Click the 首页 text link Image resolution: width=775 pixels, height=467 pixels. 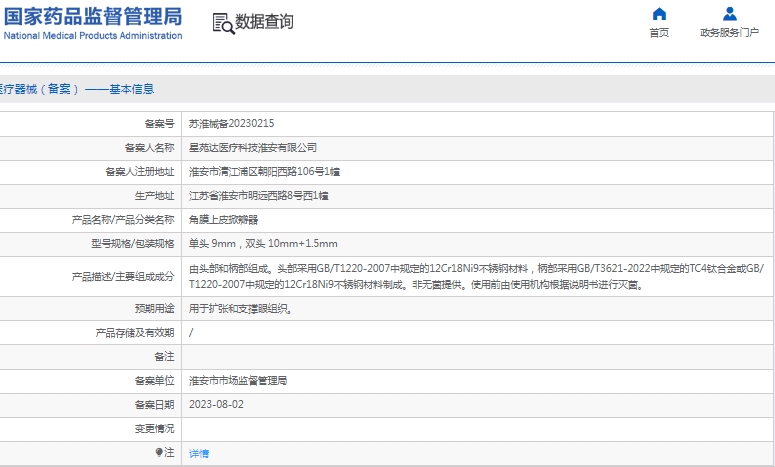659,33
